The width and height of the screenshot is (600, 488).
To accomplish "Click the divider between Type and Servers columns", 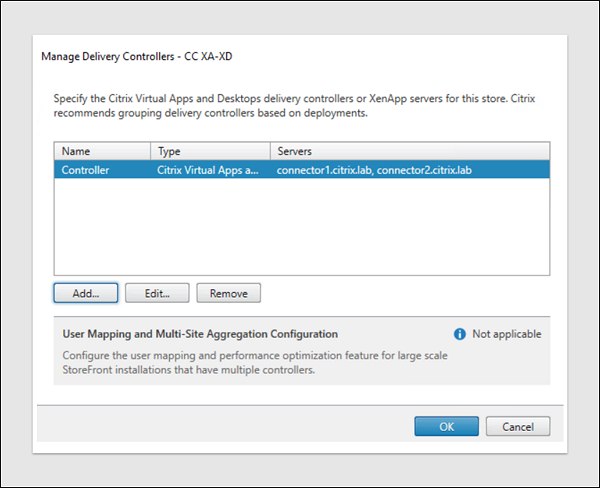I will coord(269,151).
